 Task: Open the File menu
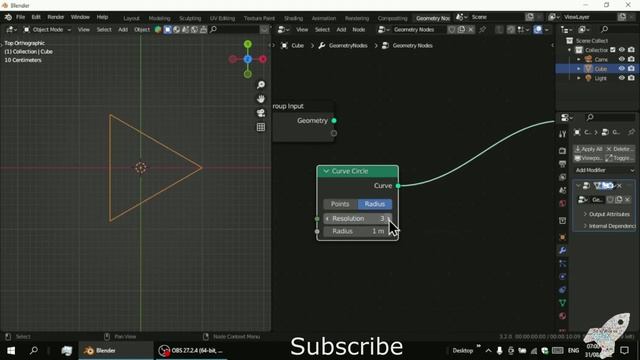click(20, 17)
